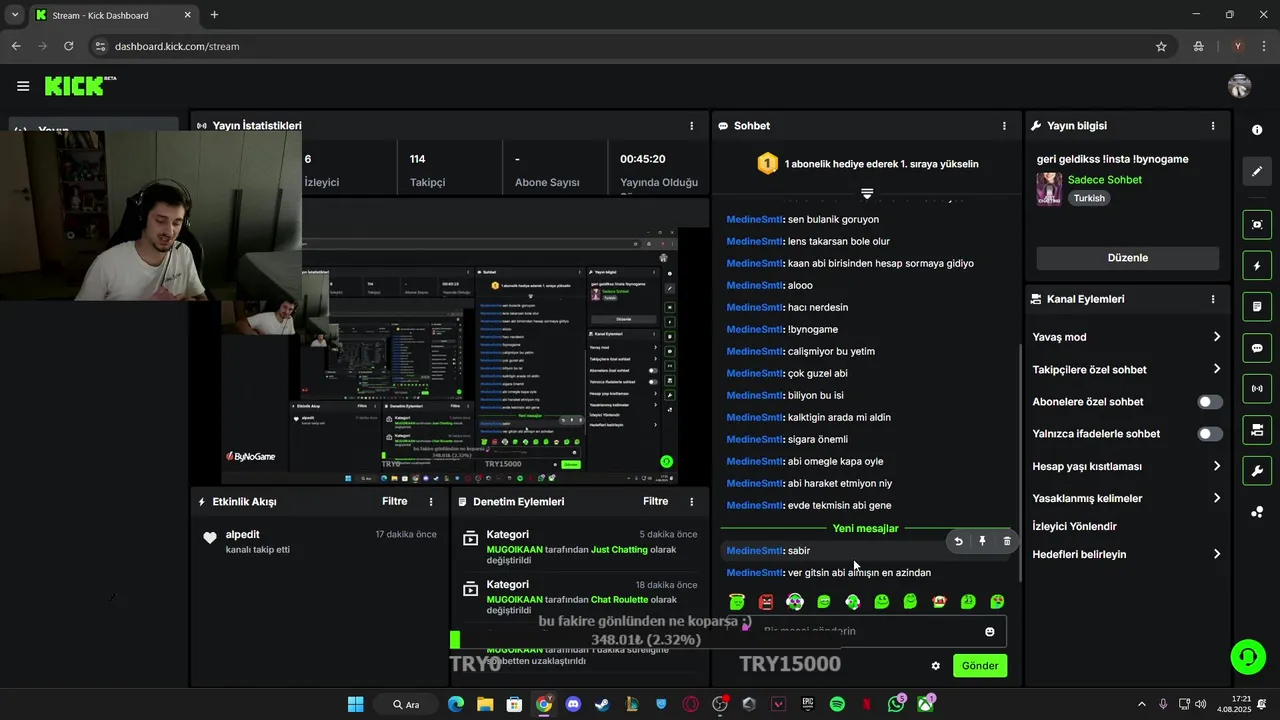Open the Denetim Eylemleri panel three-dot menu

[691, 502]
